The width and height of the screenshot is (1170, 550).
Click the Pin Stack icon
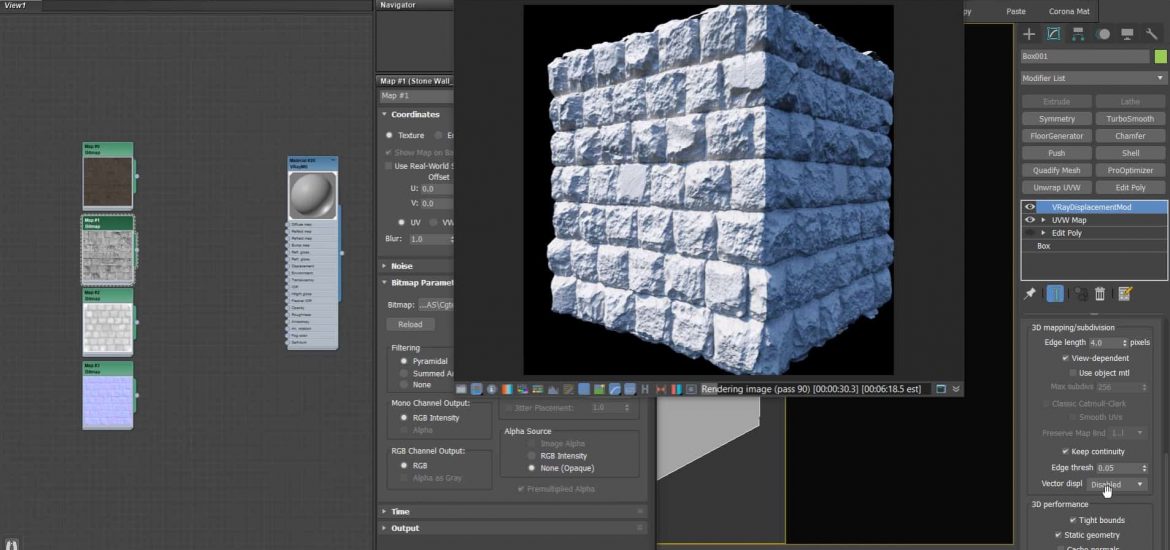tap(1030, 293)
